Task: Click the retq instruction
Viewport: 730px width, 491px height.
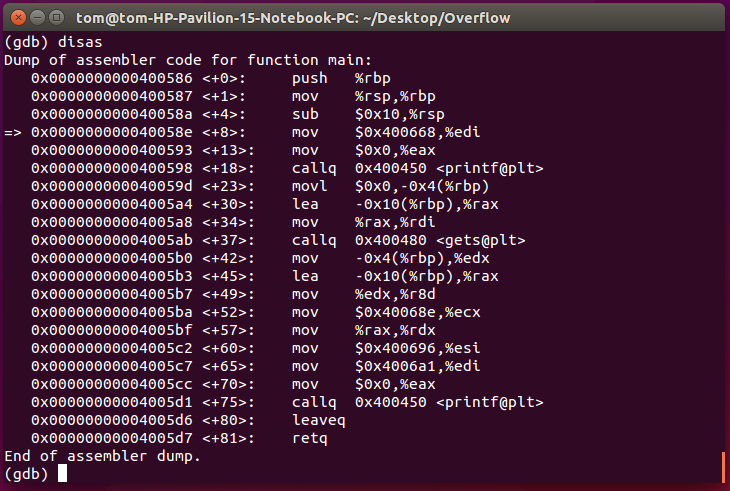Action: (309, 438)
